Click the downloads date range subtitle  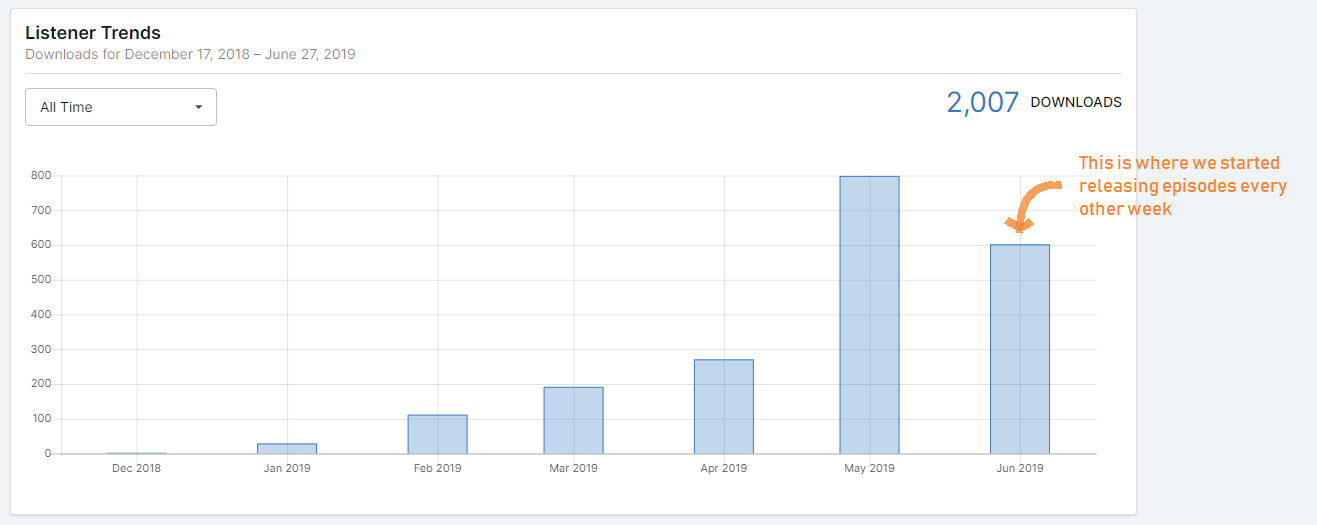[x=190, y=54]
